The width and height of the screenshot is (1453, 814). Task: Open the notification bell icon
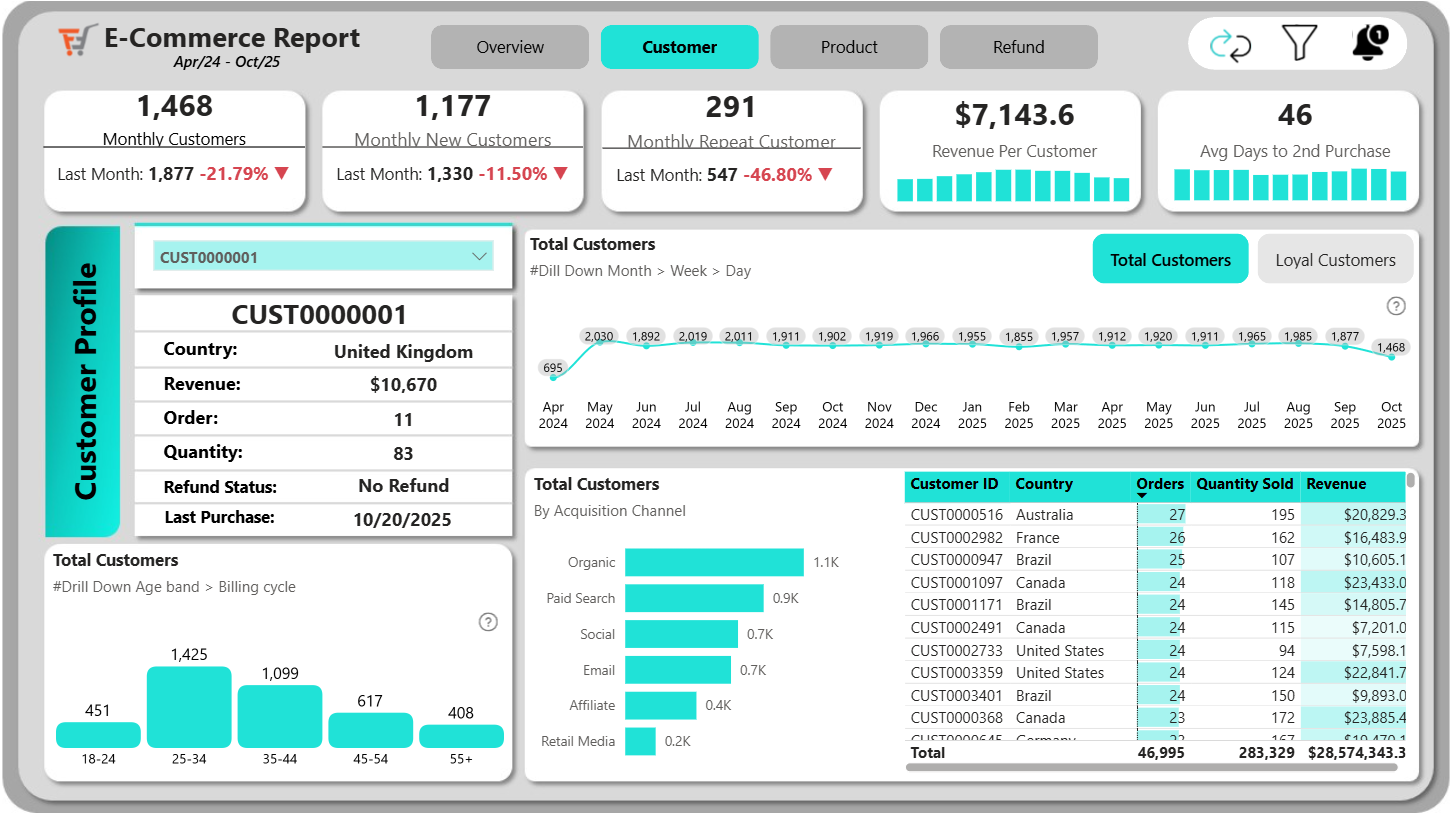click(1369, 44)
